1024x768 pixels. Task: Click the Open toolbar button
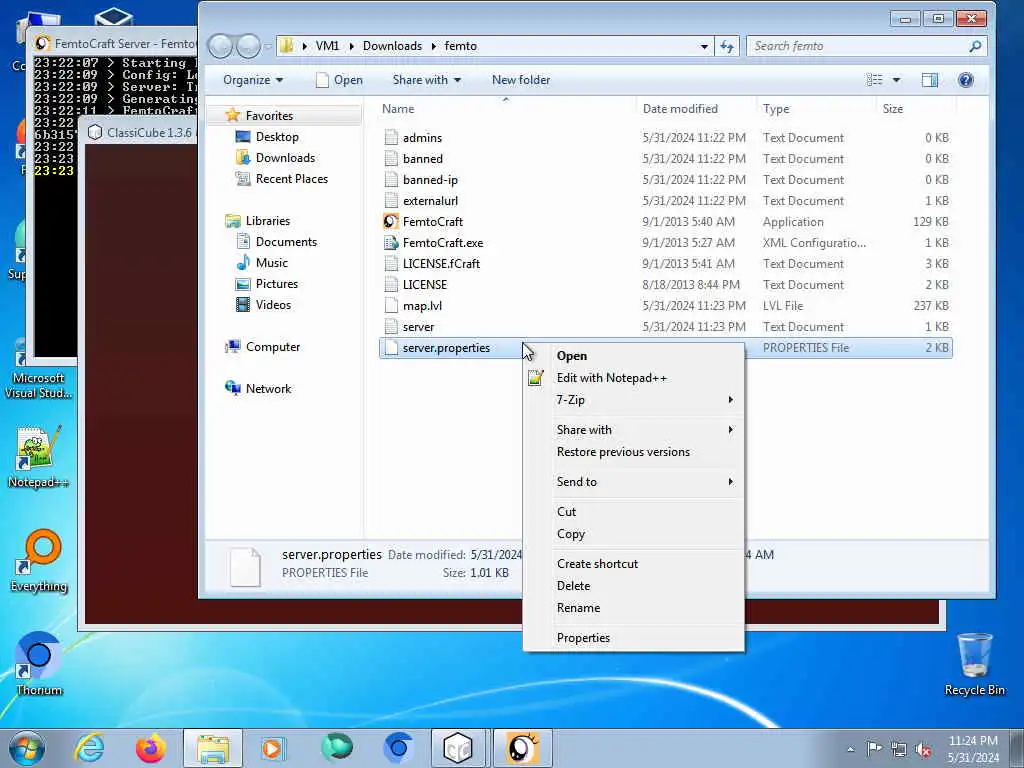click(x=339, y=80)
